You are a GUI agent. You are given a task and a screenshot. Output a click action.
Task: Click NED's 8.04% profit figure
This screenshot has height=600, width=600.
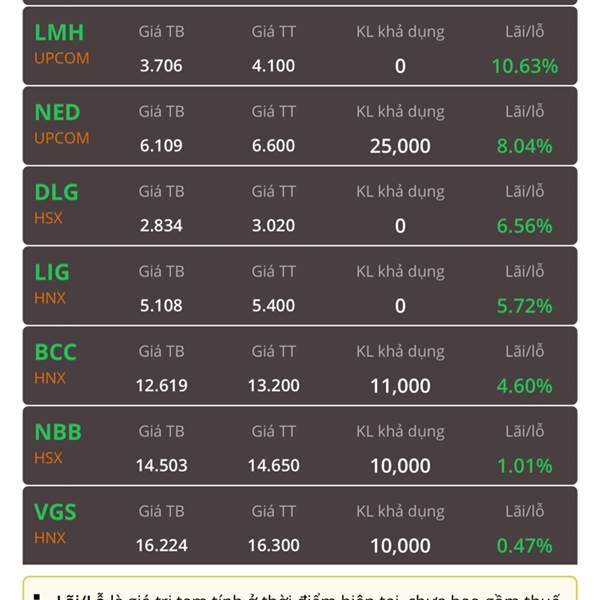525,146
